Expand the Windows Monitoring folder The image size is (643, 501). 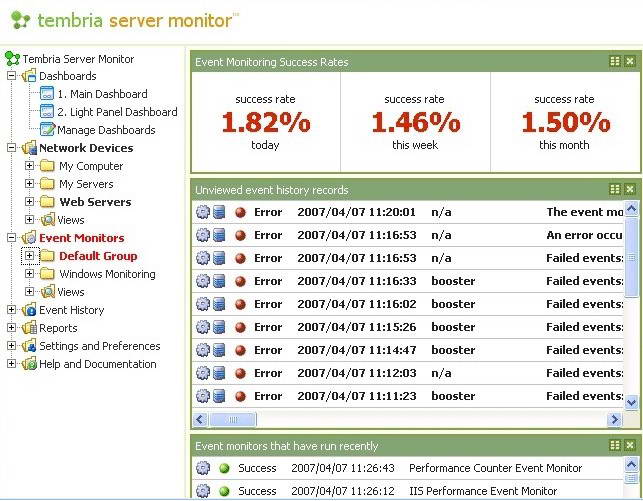[x=29, y=274]
